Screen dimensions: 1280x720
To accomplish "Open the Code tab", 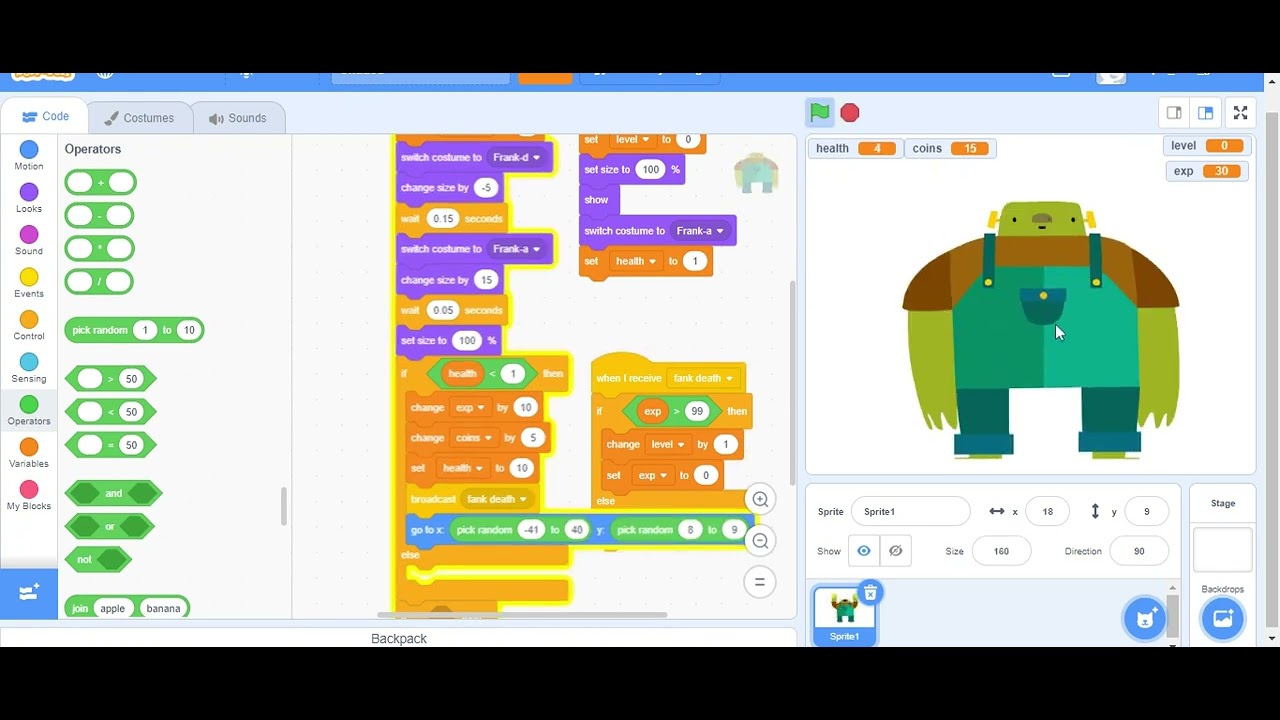I will click(x=45, y=116).
